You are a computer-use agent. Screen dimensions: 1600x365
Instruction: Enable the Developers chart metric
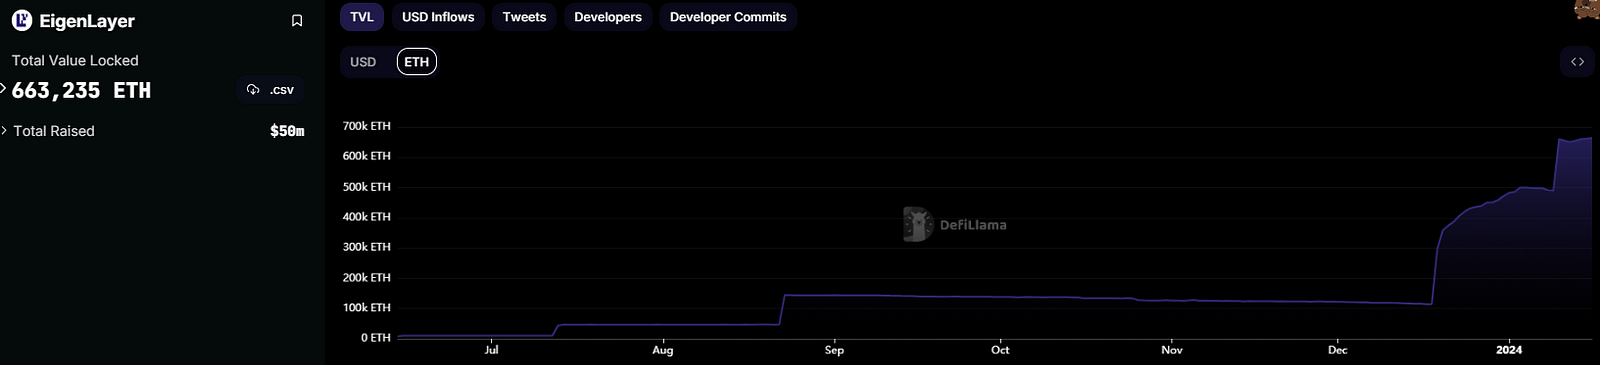[608, 17]
